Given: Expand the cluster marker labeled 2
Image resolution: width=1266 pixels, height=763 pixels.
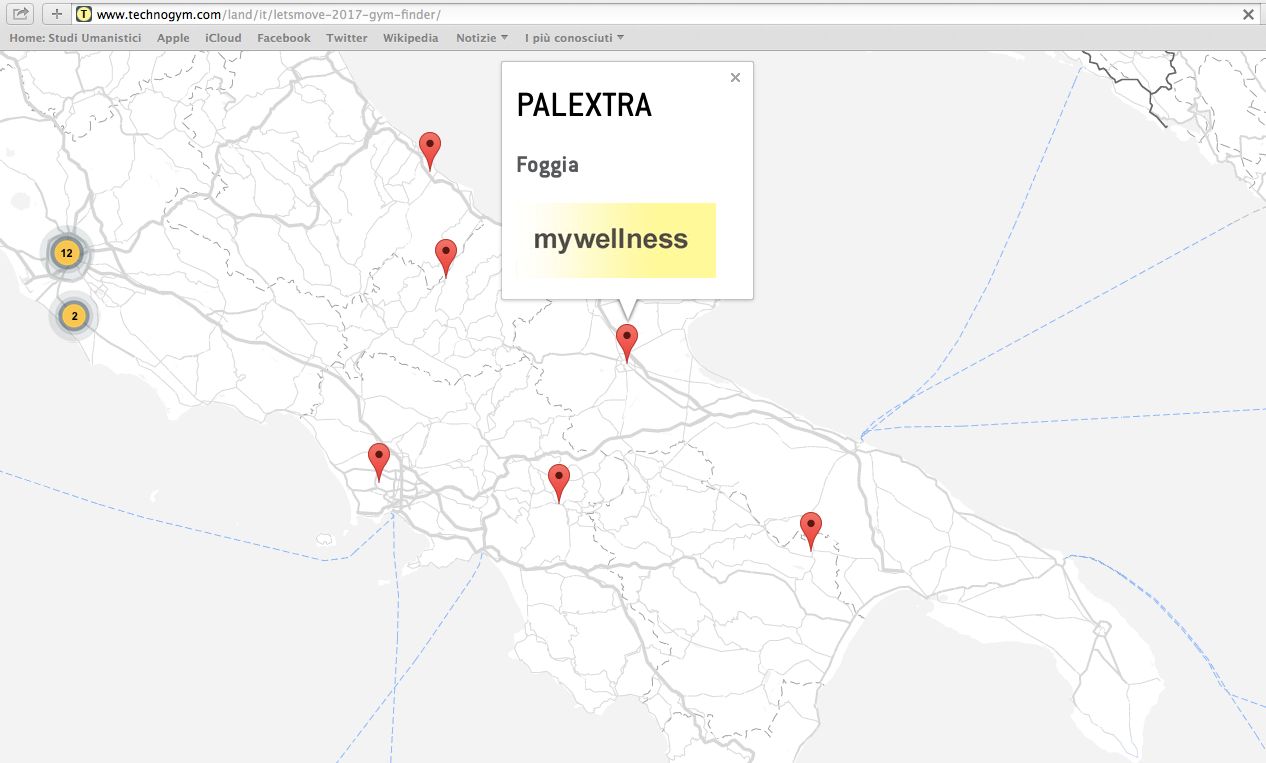Looking at the screenshot, I should (x=74, y=317).
